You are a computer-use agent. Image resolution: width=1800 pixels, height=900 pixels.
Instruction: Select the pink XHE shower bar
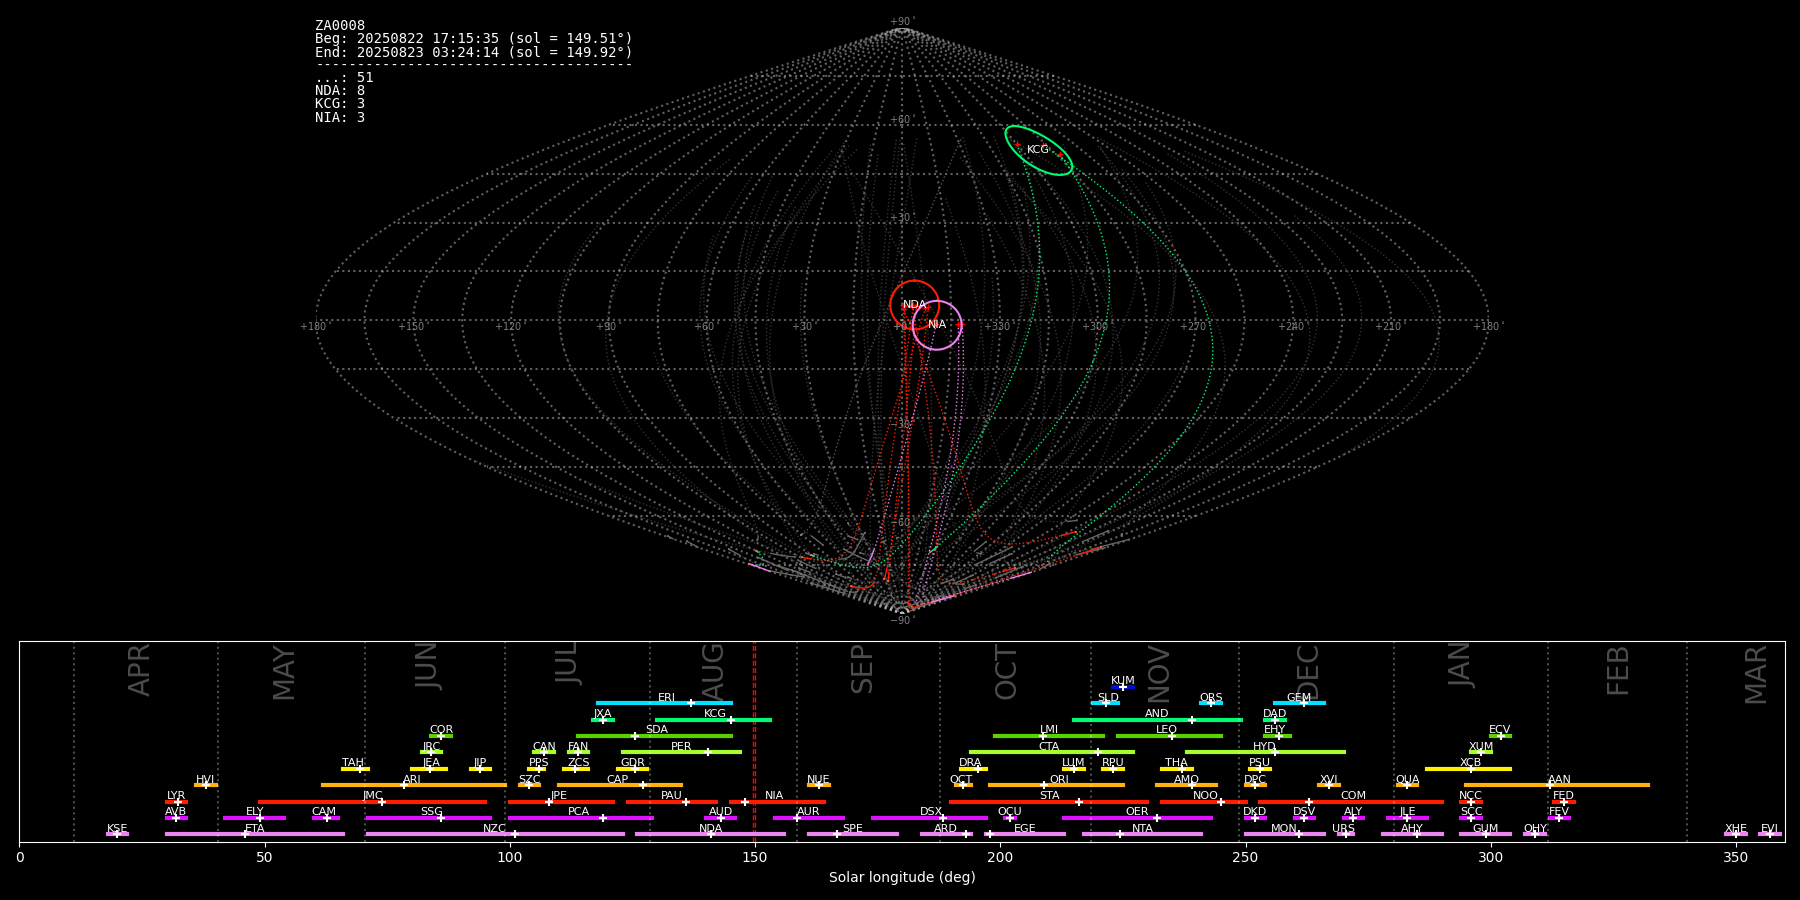1736,834
